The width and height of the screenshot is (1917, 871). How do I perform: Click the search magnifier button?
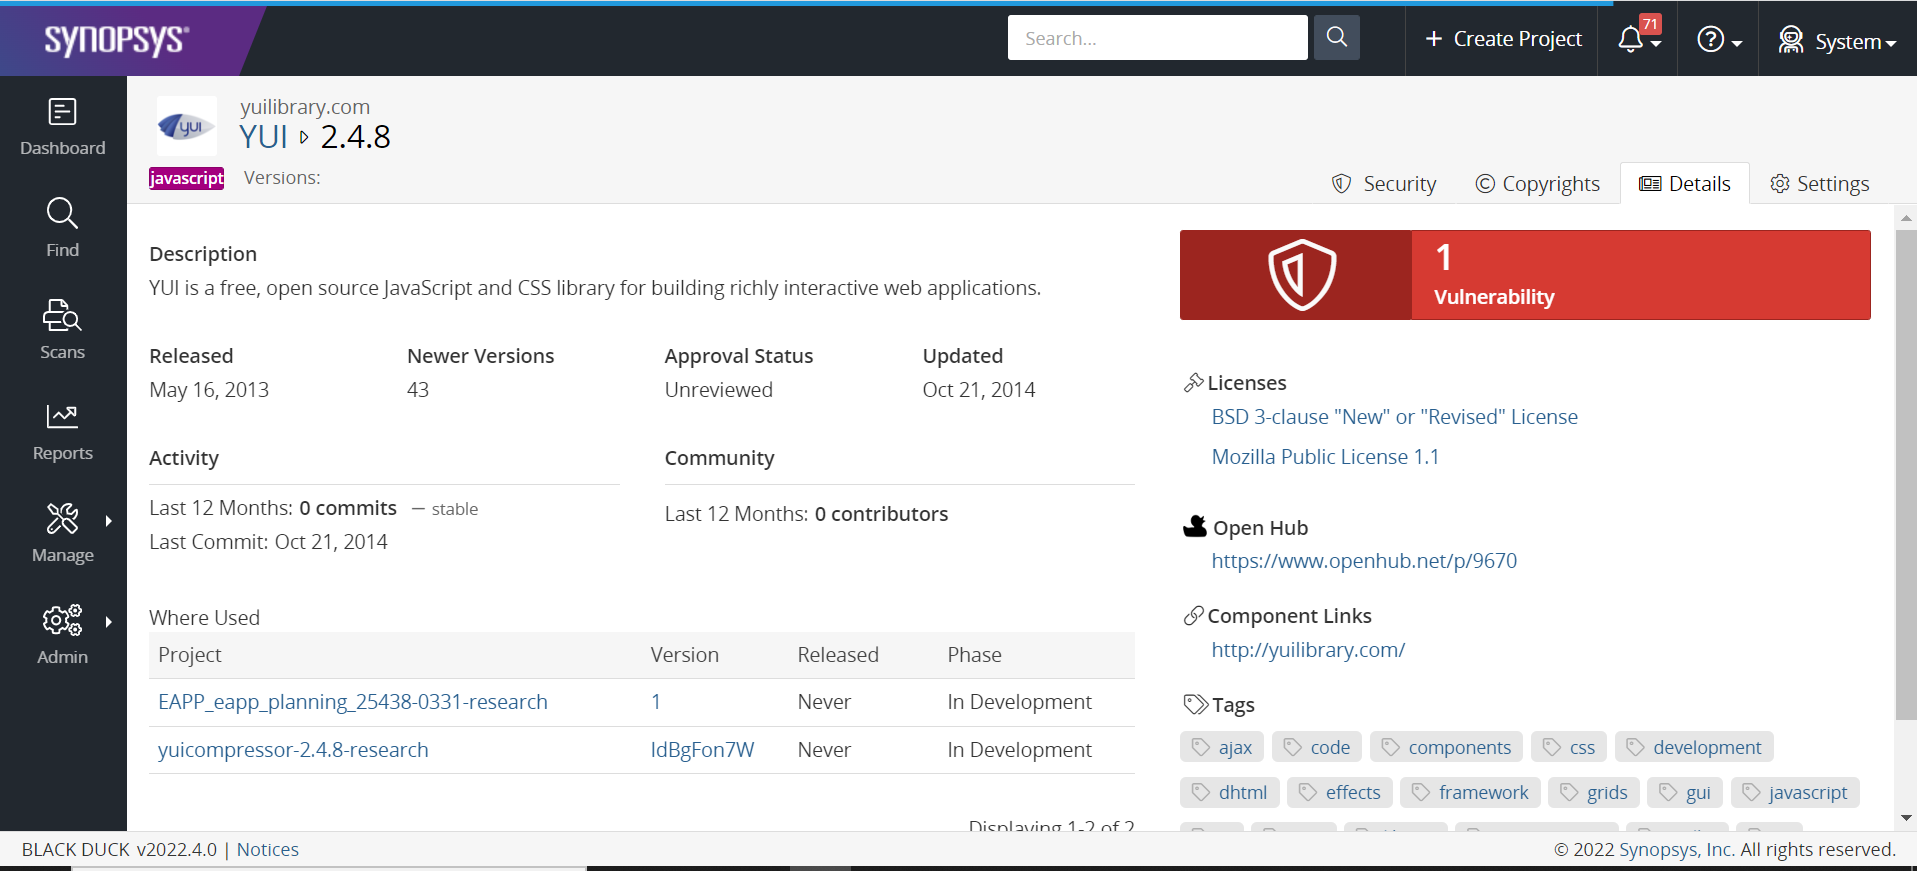coord(1336,38)
